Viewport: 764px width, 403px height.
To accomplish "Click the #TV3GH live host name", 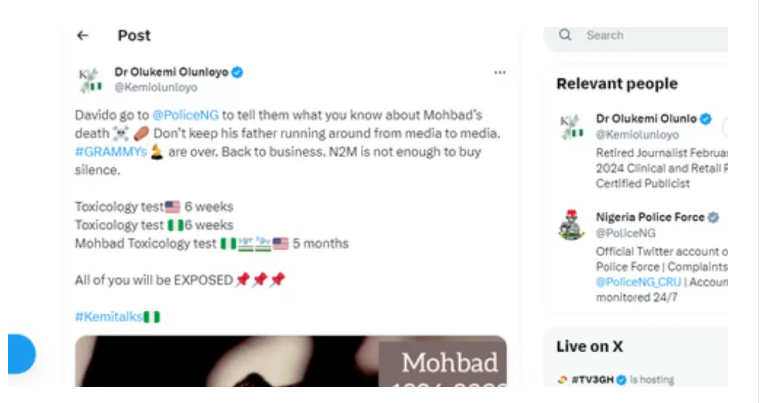I will pyautogui.click(x=592, y=380).
